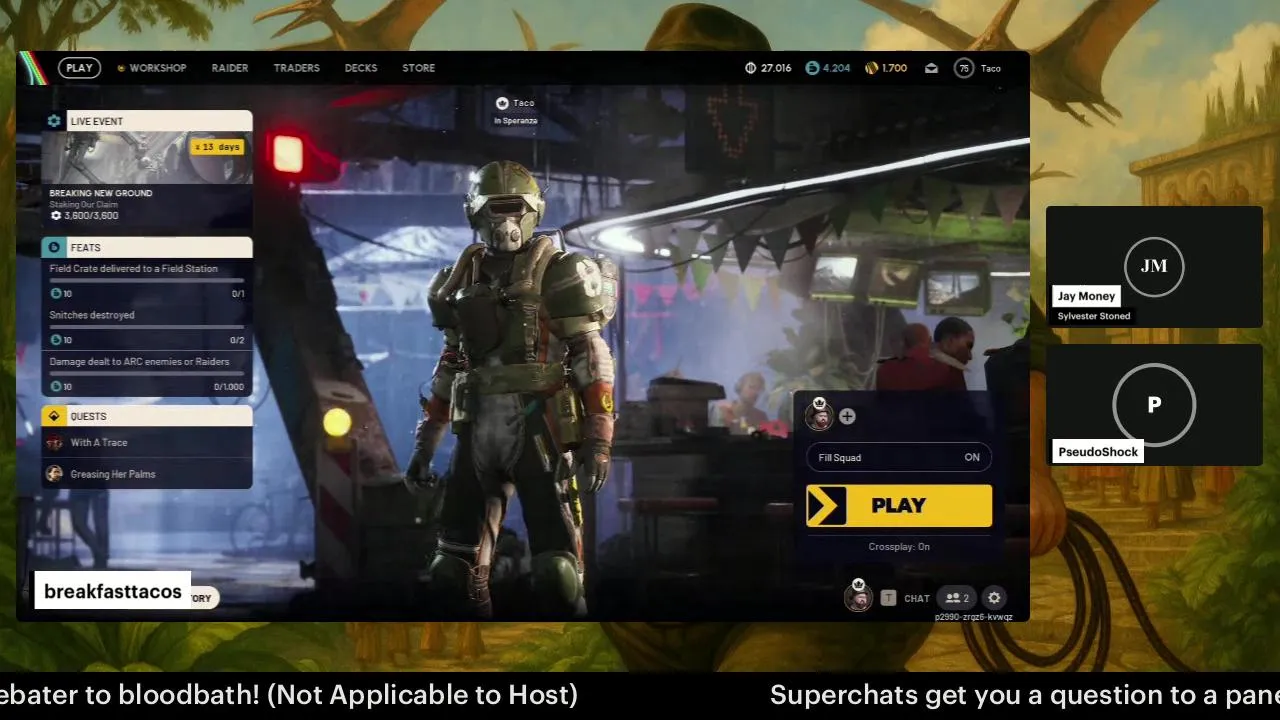Click the LIVE EVENT panel header
This screenshot has height=720, width=1280.
[x=147, y=121]
